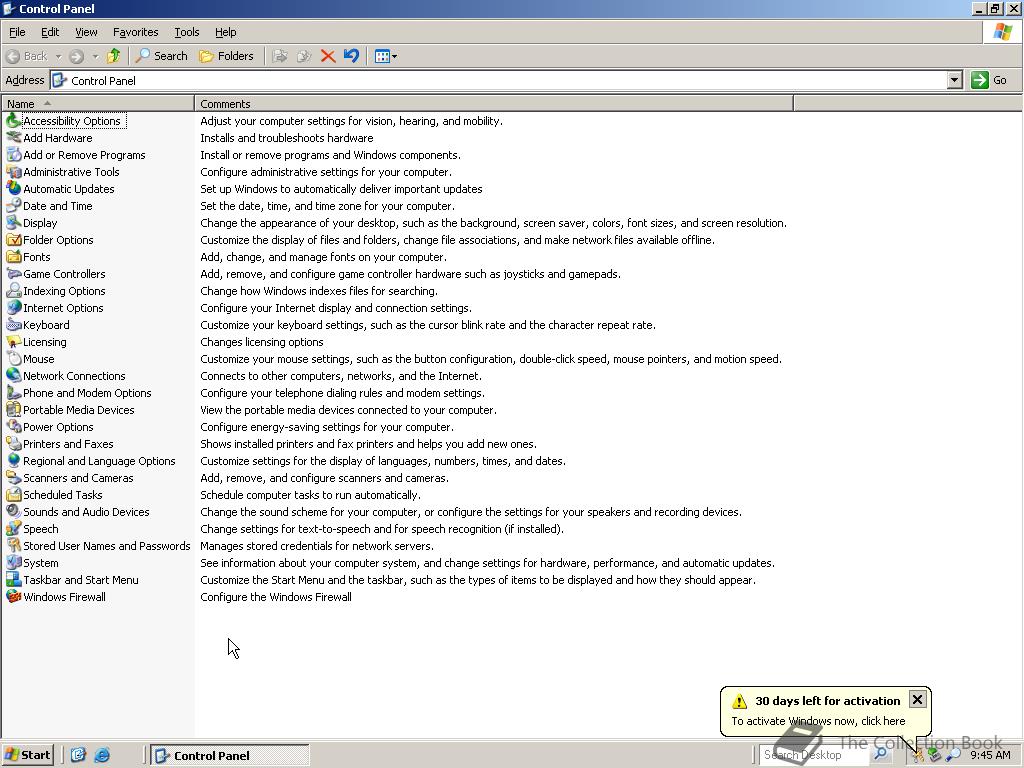Image resolution: width=1024 pixels, height=768 pixels.
Task: Click the Display applet icon
Action: pyautogui.click(x=13, y=223)
